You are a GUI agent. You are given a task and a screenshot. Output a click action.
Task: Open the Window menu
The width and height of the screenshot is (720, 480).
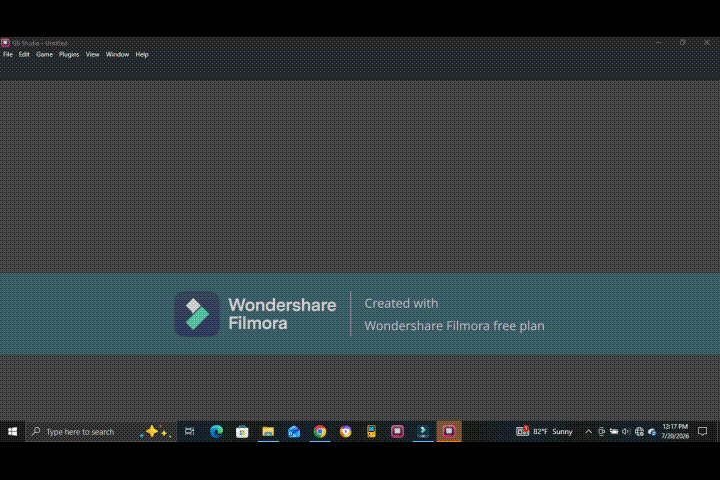(118, 54)
